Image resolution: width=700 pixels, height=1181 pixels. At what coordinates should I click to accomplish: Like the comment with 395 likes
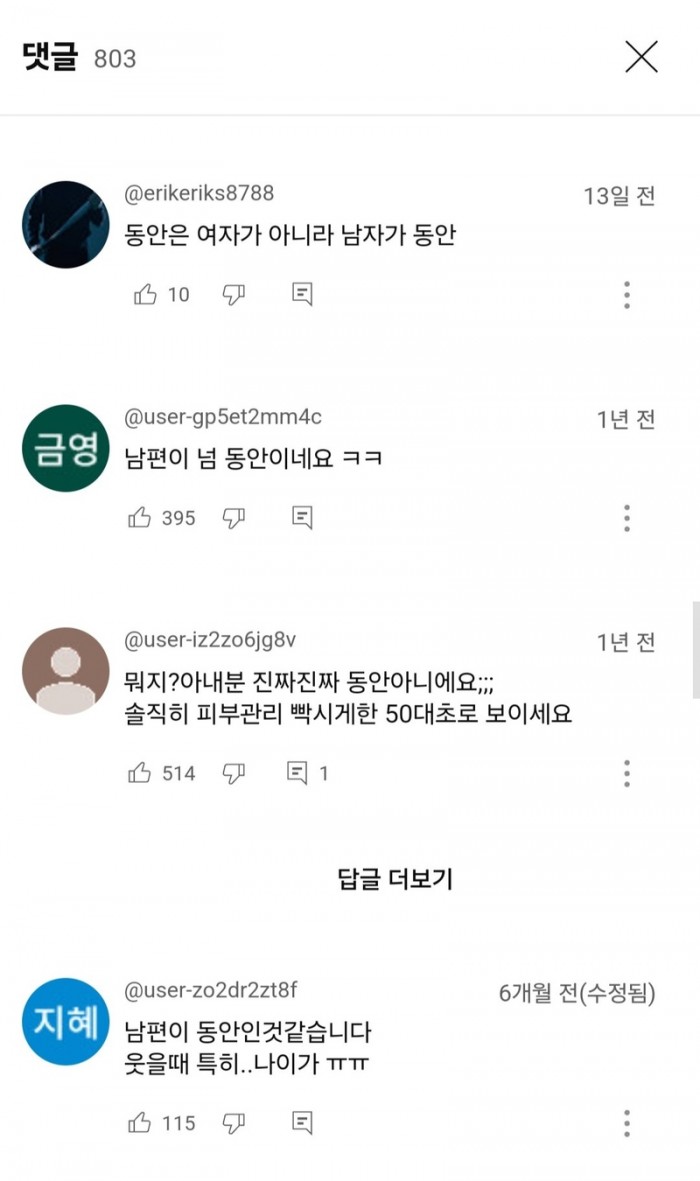pos(141,518)
